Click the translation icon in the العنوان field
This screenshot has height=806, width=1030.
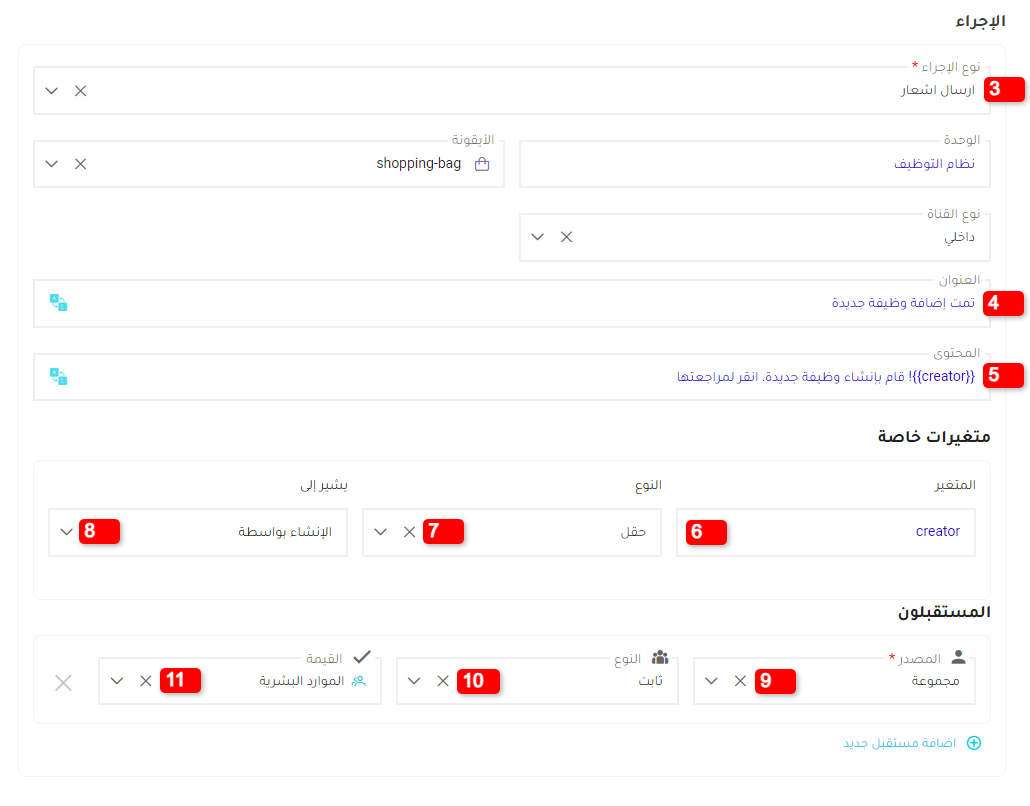(58, 302)
